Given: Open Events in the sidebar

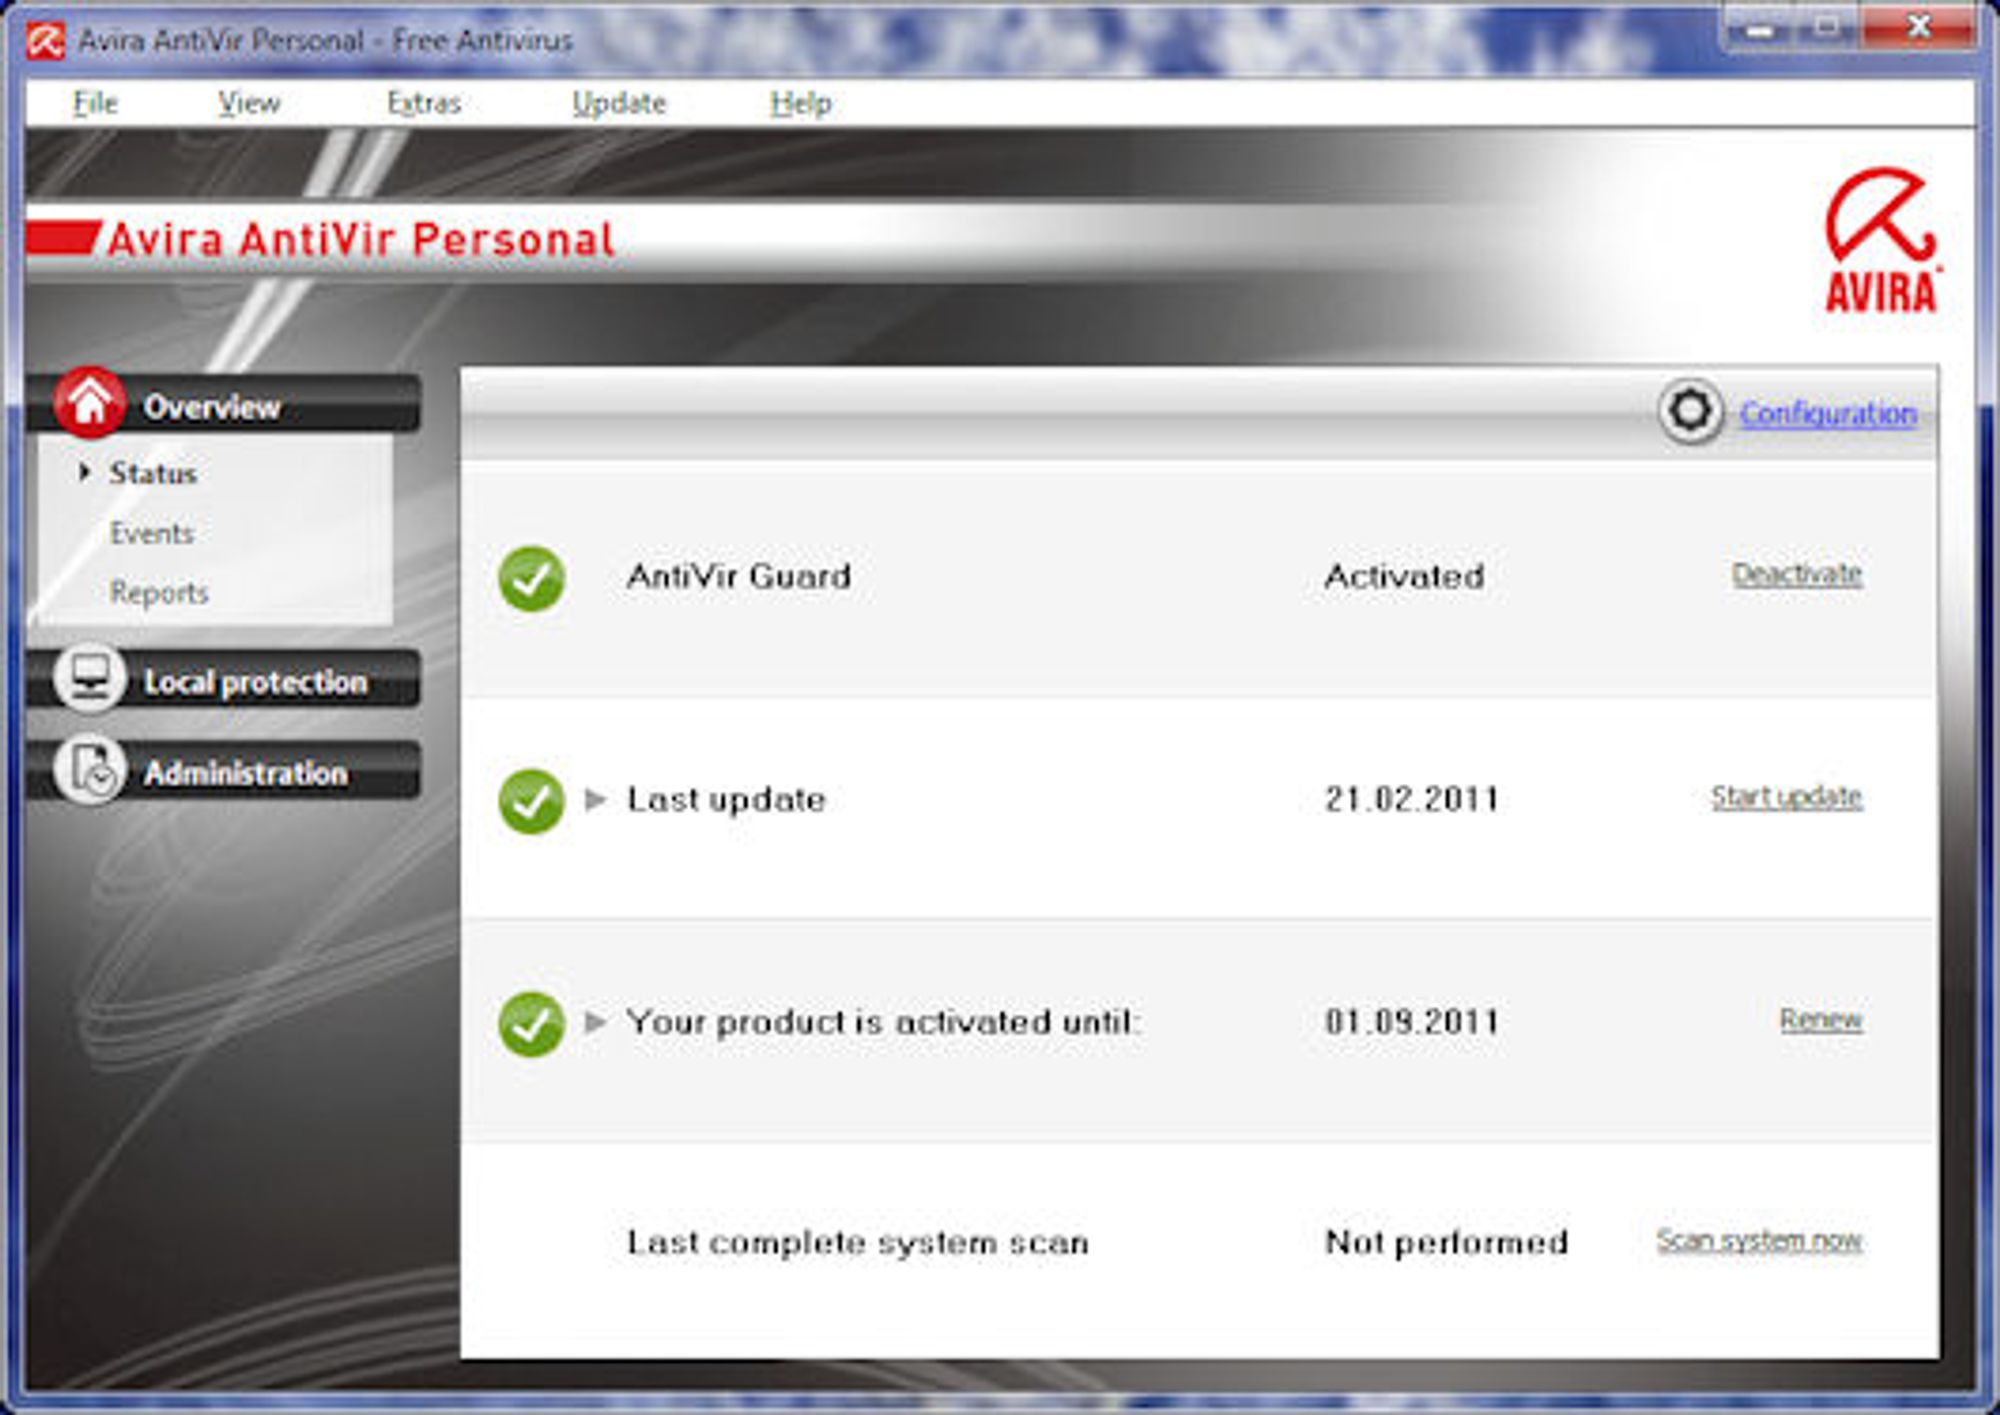Looking at the screenshot, I should 151,533.
